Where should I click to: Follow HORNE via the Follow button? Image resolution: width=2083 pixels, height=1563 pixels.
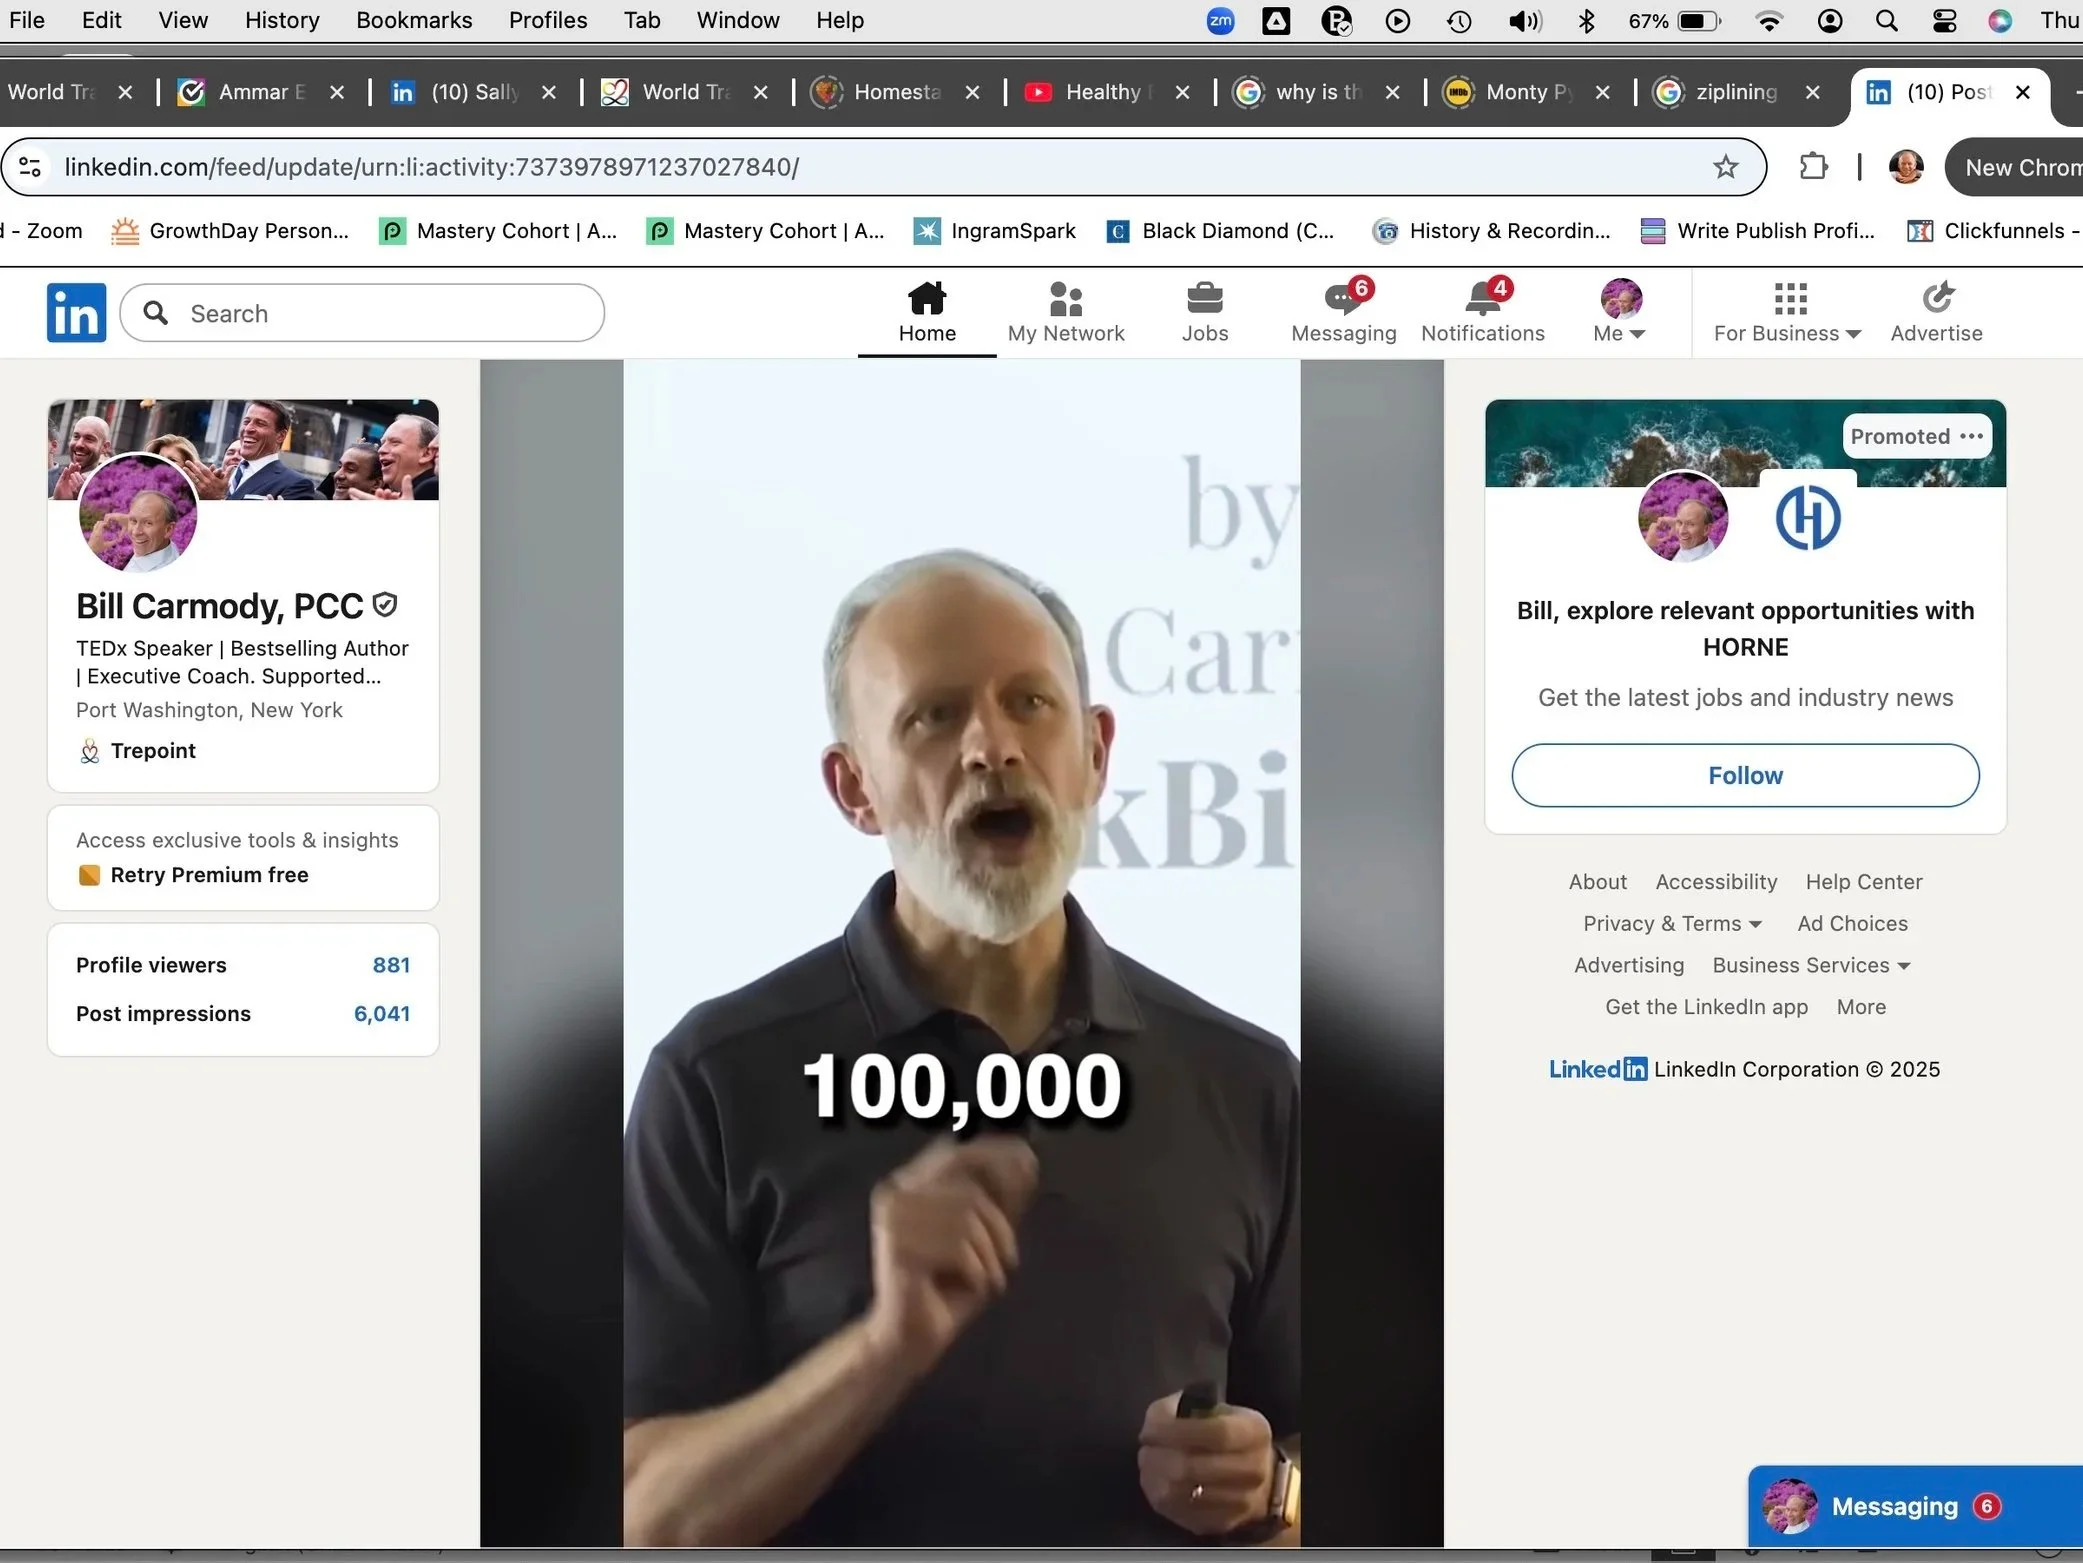[x=1744, y=776]
